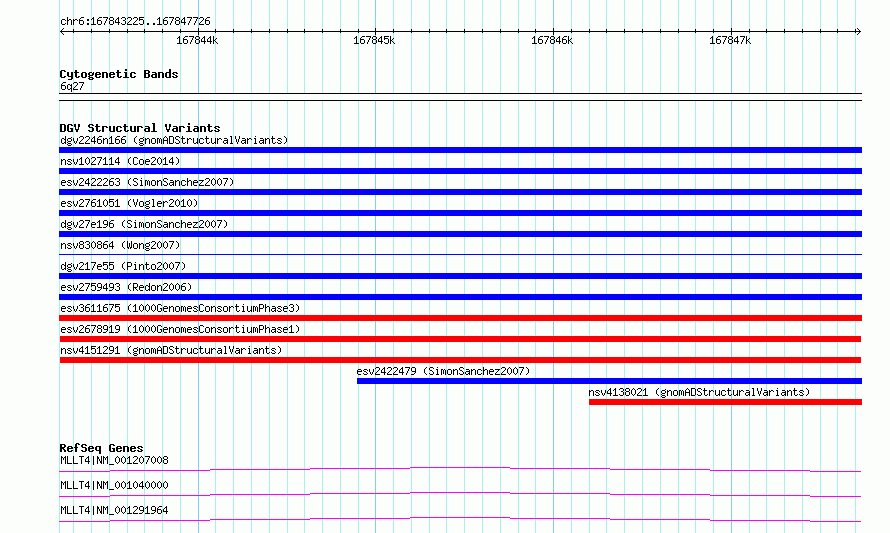Click the blue bar under nsv1027114
Image resolution: width=890 pixels, height=533 pixels.
(x=460, y=171)
